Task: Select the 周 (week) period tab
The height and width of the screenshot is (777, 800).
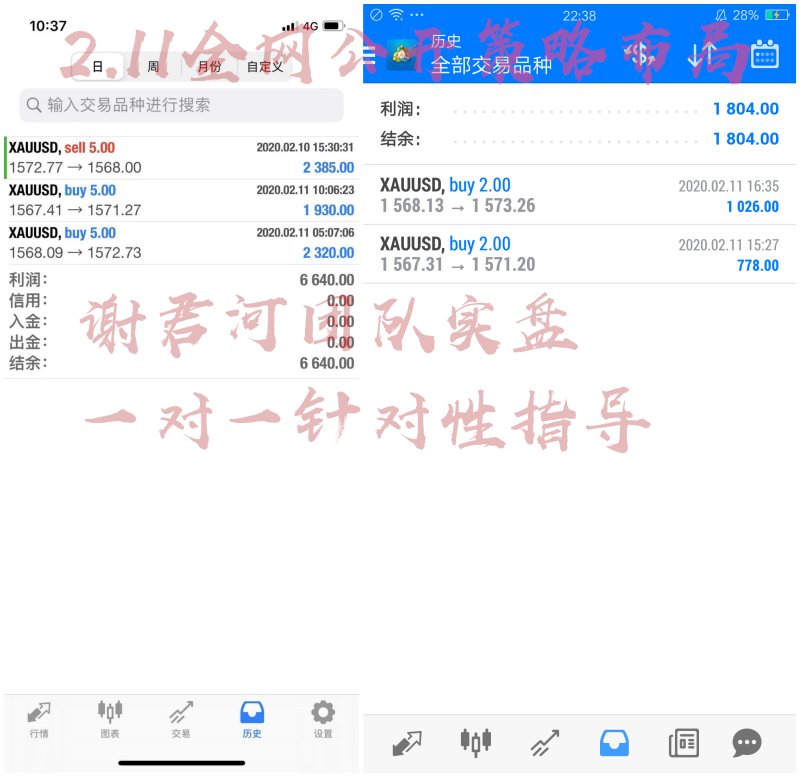Action: (153, 66)
